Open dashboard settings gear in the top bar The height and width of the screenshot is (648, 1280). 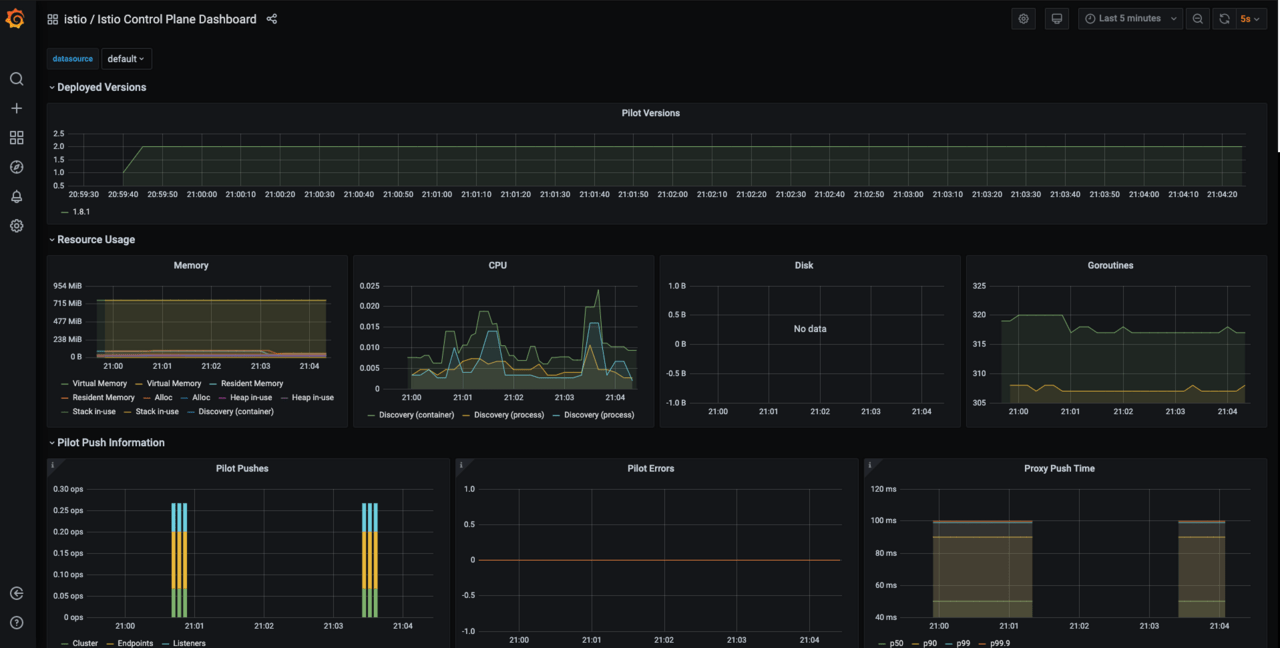tap(1023, 19)
